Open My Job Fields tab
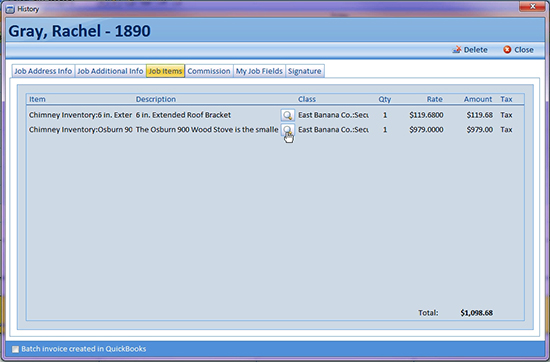This screenshot has height=362, width=550. pyautogui.click(x=259, y=71)
